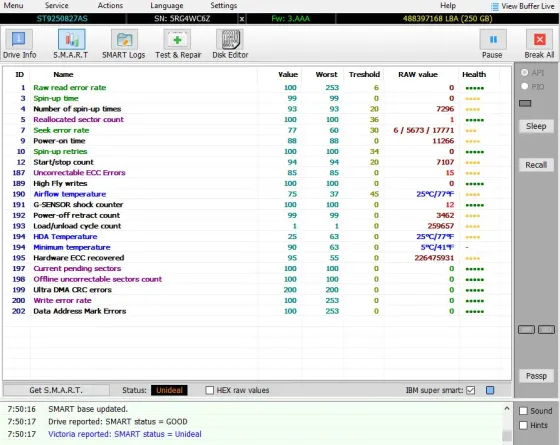
Task: Click the log line 'Drive reported: SMART status = GOOD'
Action: tap(118, 421)
